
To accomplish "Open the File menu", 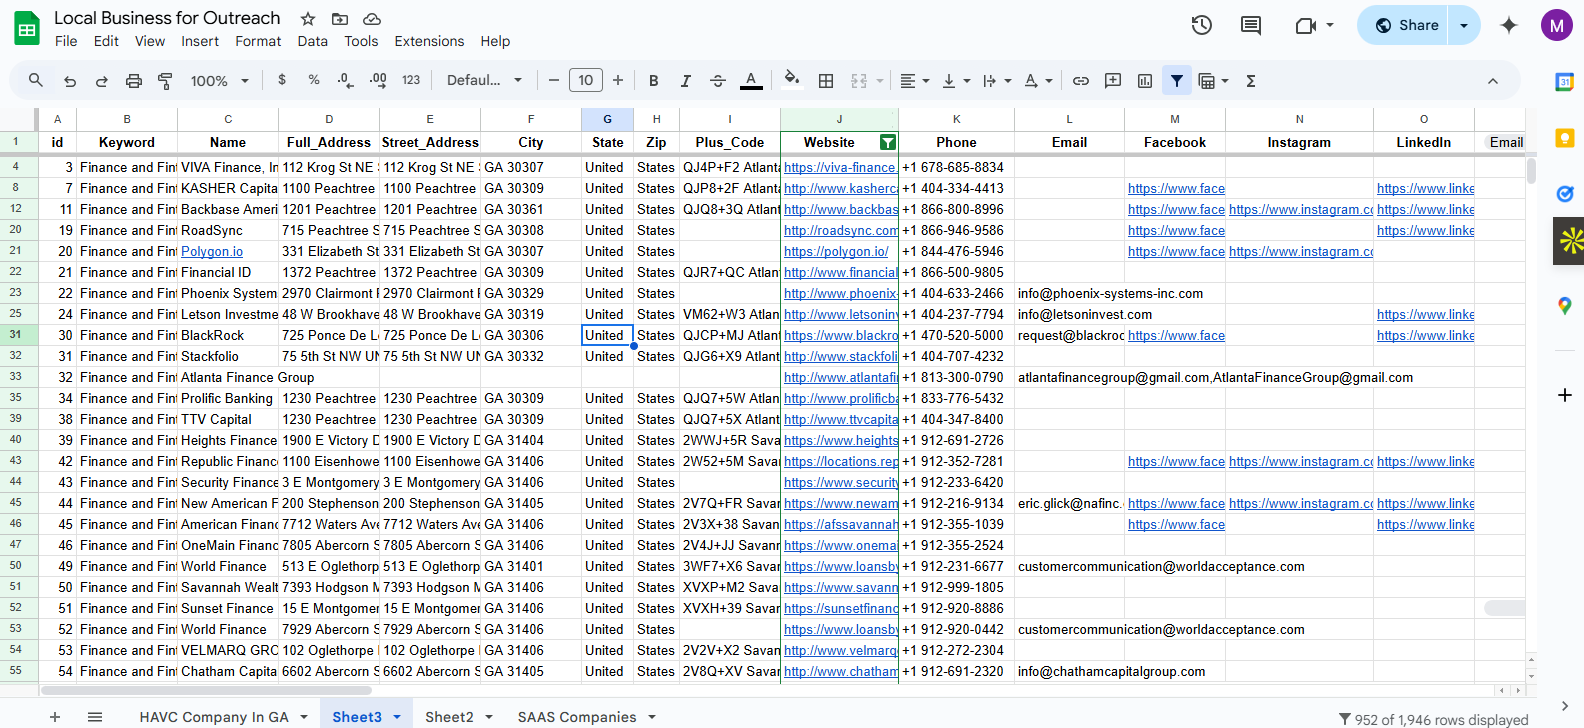I will (x=66, y=41).
